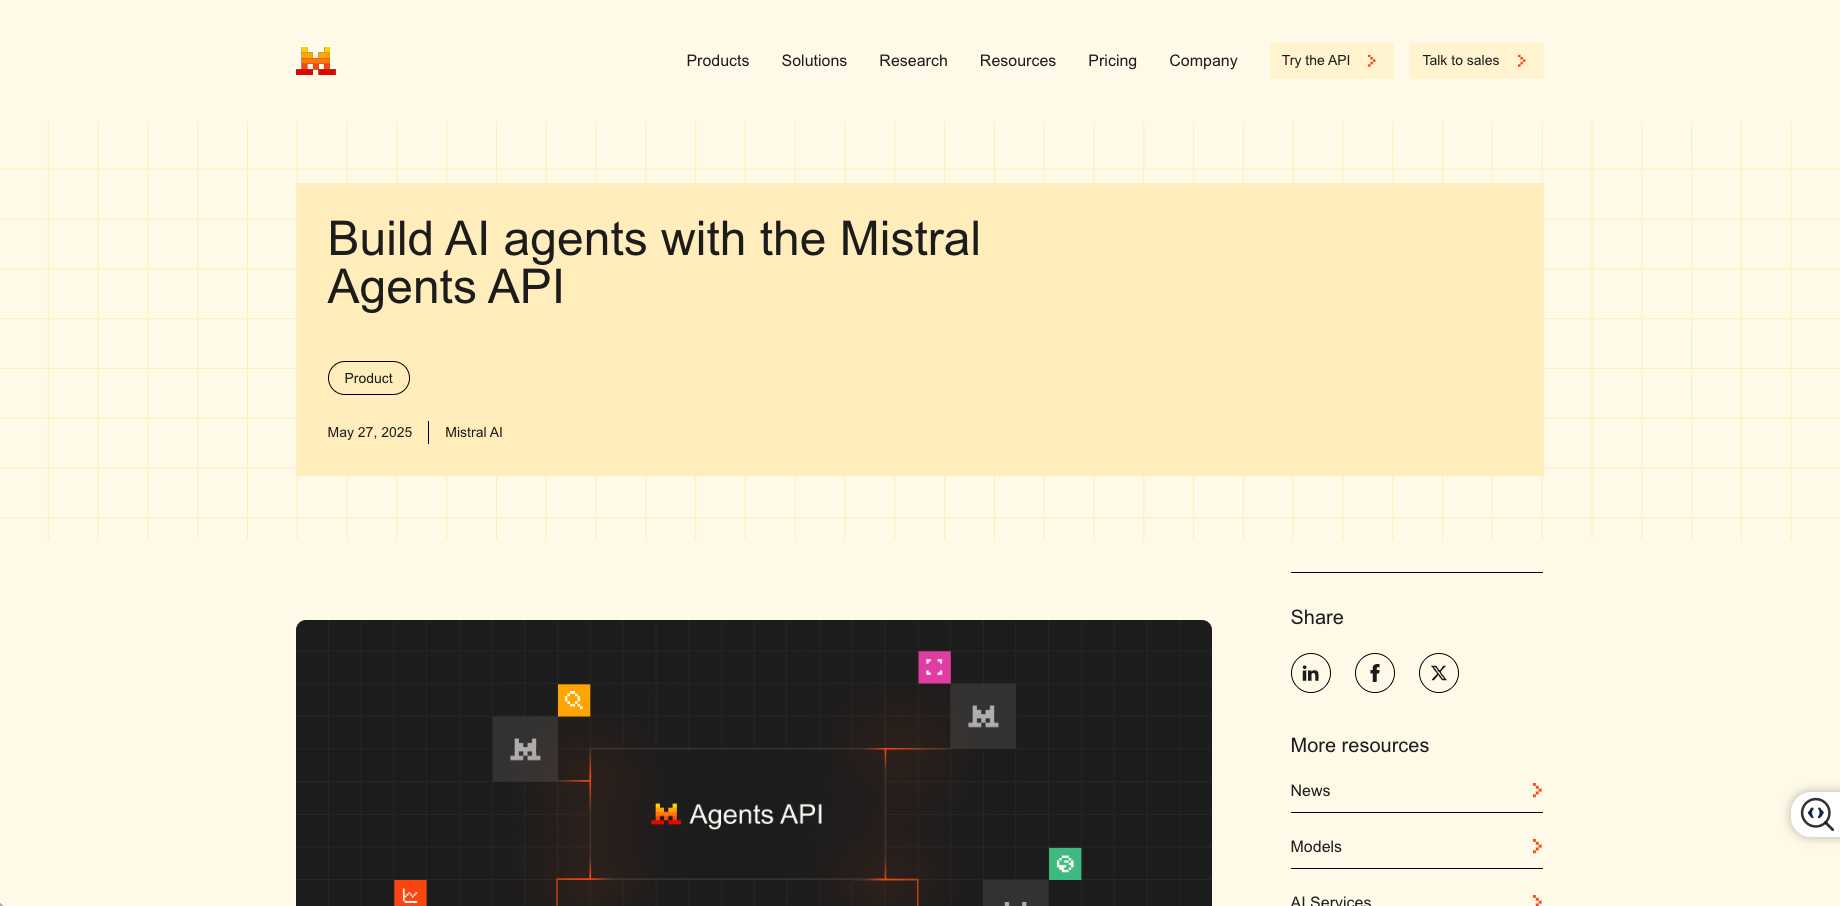Click the Try the API button
This screenshot has width=1840, height=906.
coord(1330,60)
